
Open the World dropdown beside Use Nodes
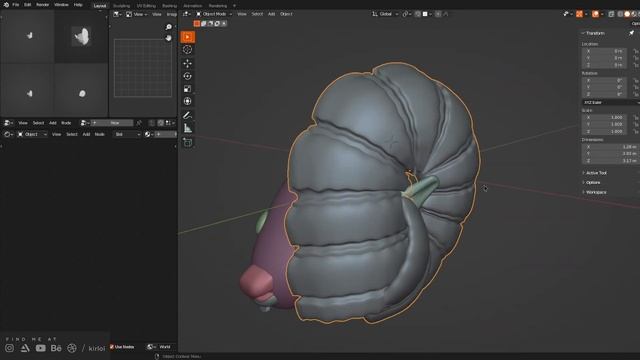tap(162, 347)
